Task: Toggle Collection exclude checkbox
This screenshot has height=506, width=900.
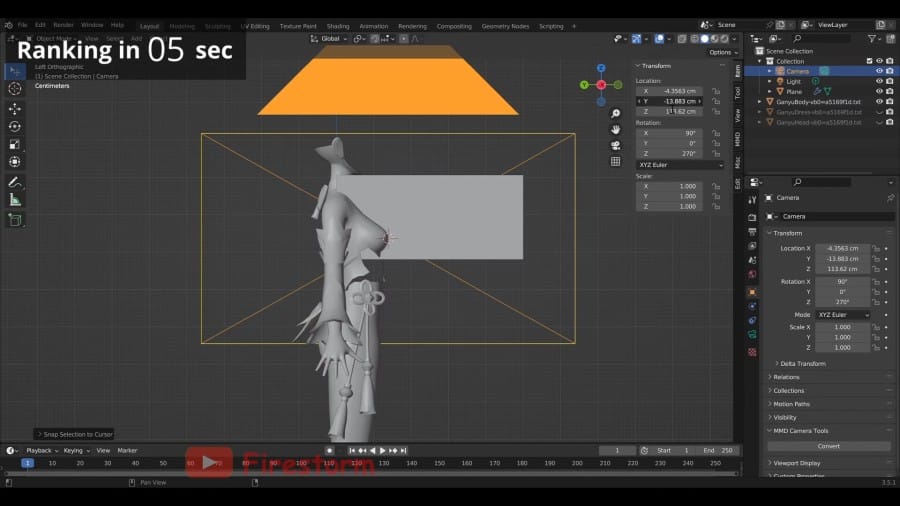Action: [869, 61]
